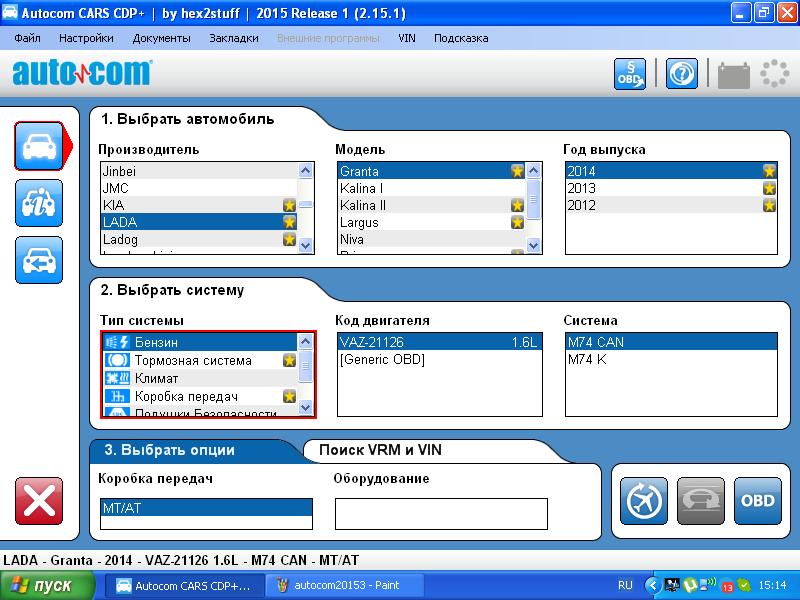Open the Настройки menu
This screenshot has height=600, width=800.
[x=86, y=38]
